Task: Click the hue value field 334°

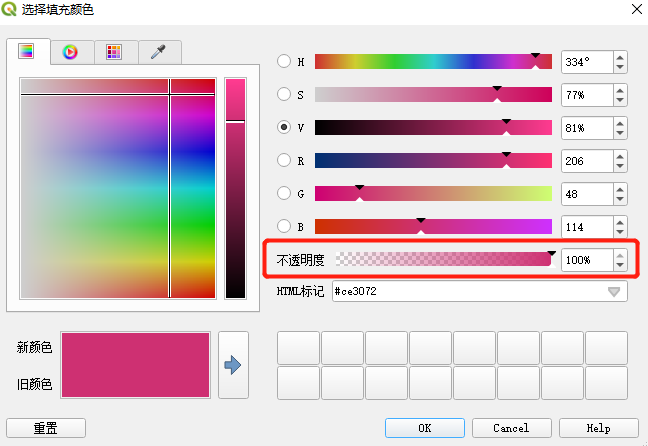Action: (x=587, y=62)
